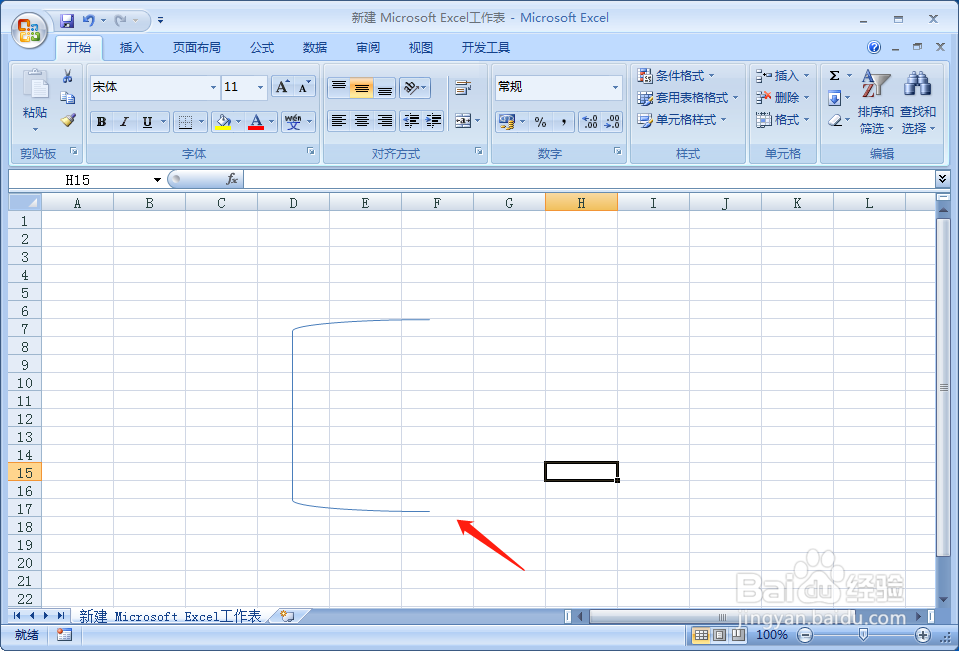Click the Copy icon
Viewport: 959px width, 651px height.
pyautogui.click(x=67, y=98)
